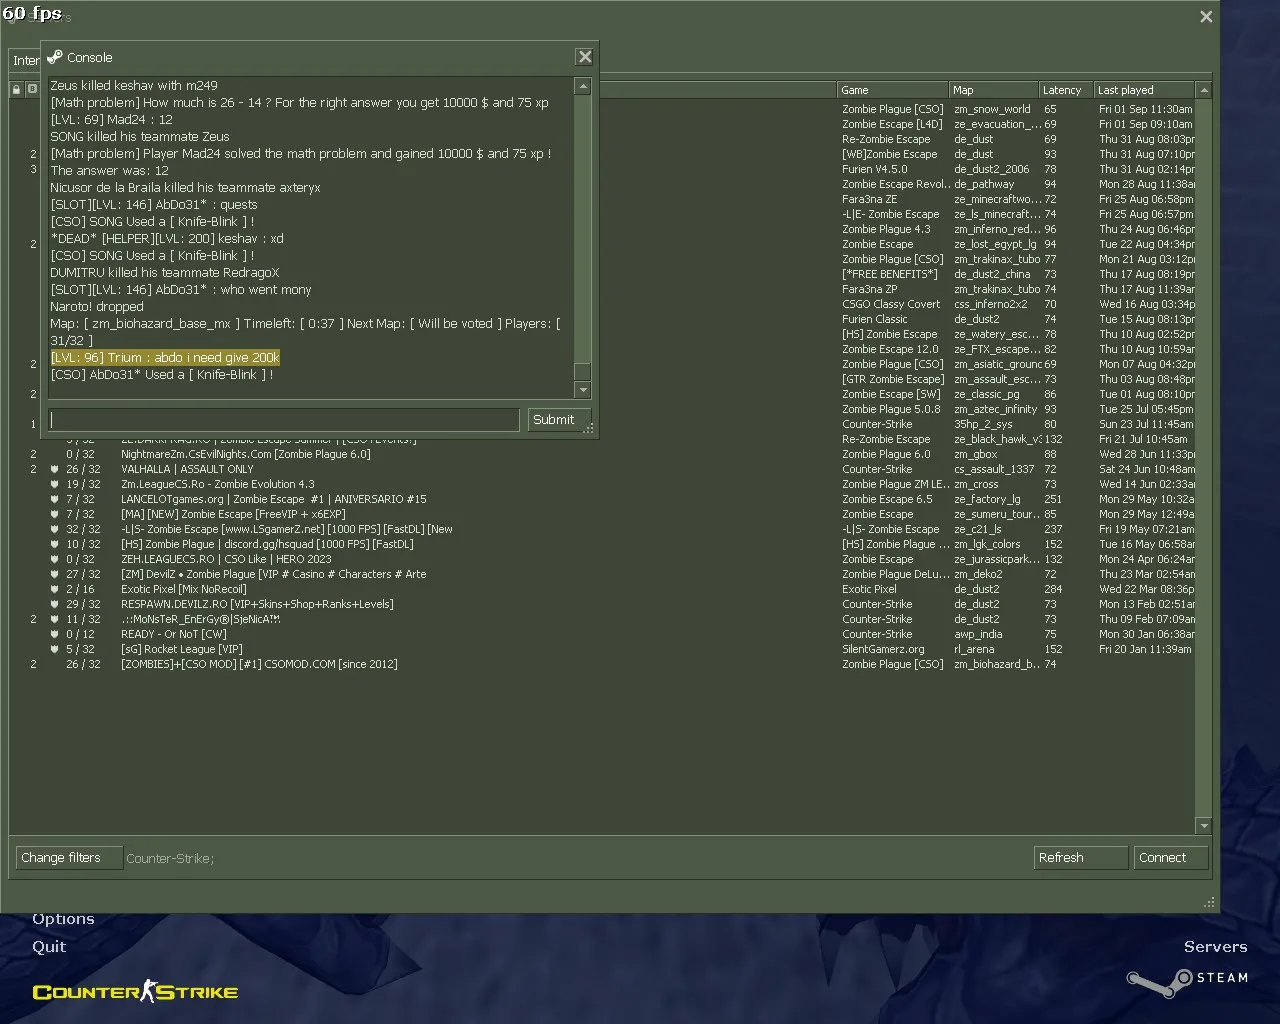
Task: Click VAC shield icon for -L|S- Zombie Escape row
Action: (55, 529)
